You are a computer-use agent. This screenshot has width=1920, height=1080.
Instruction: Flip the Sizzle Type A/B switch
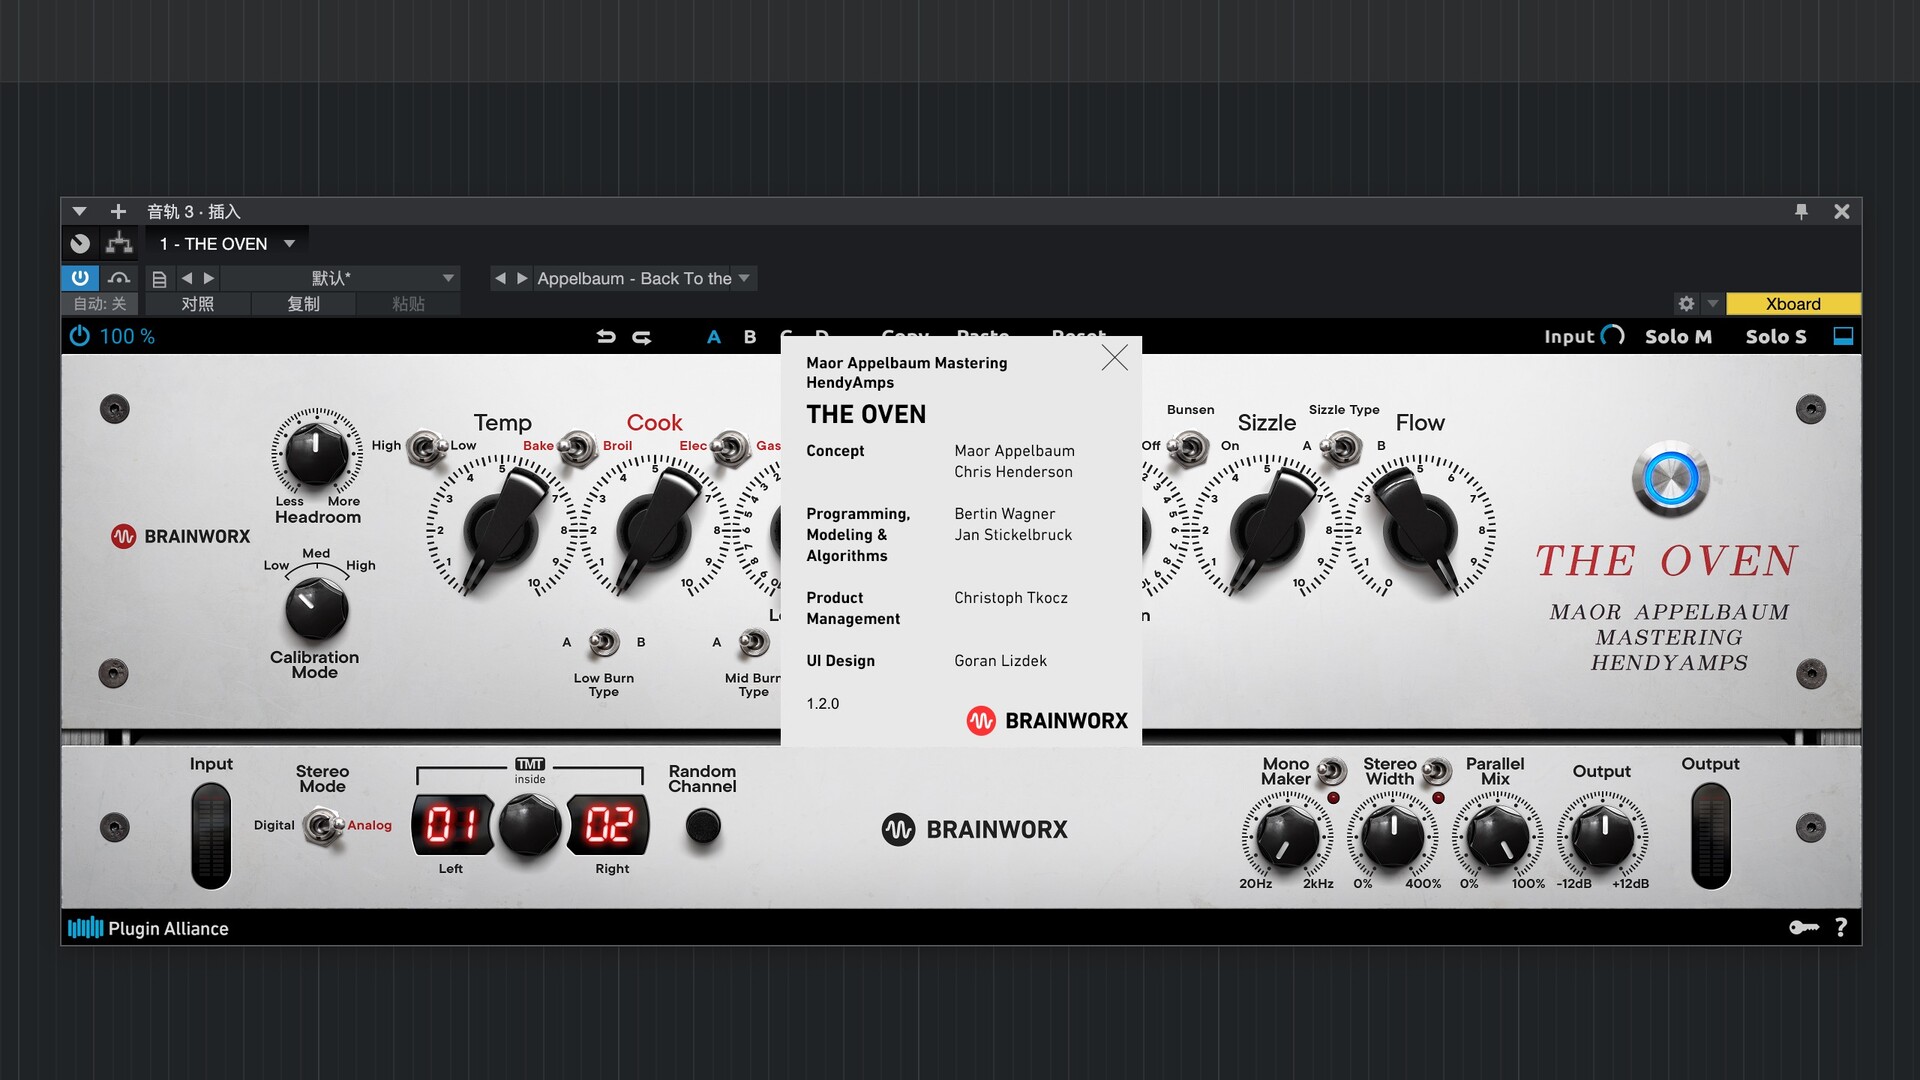click(x=1340, y=447)
